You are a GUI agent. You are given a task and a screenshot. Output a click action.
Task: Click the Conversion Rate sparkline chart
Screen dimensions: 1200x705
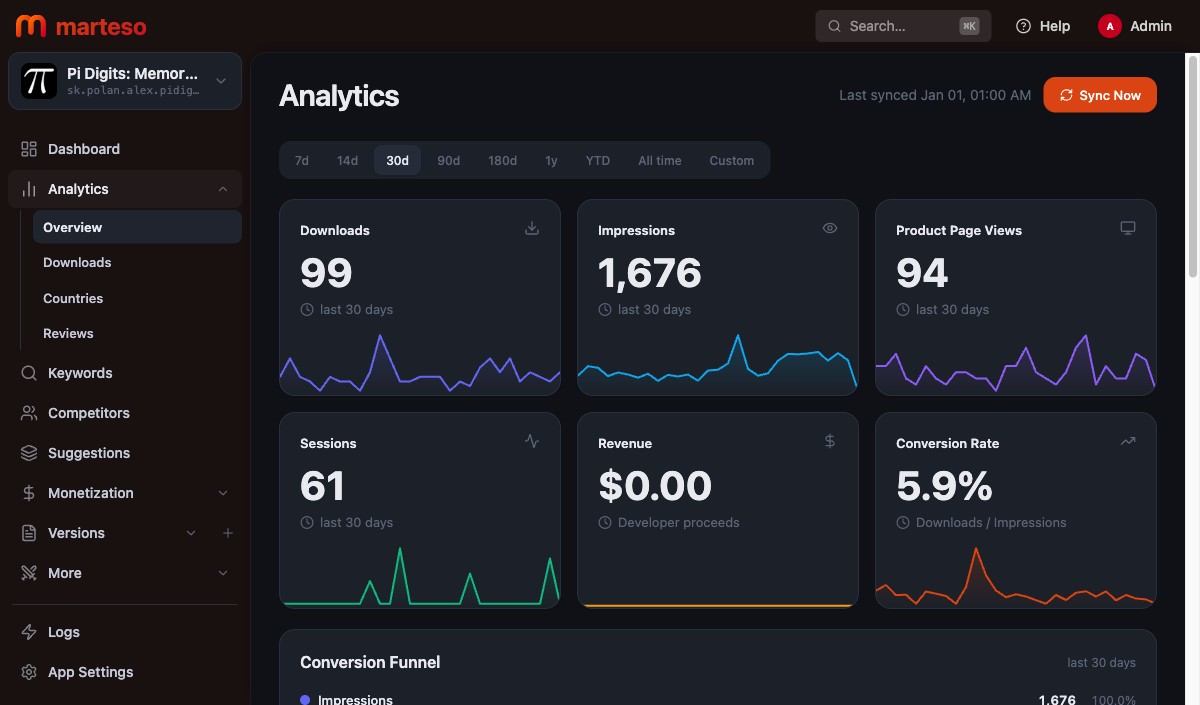coord(1016,576)
